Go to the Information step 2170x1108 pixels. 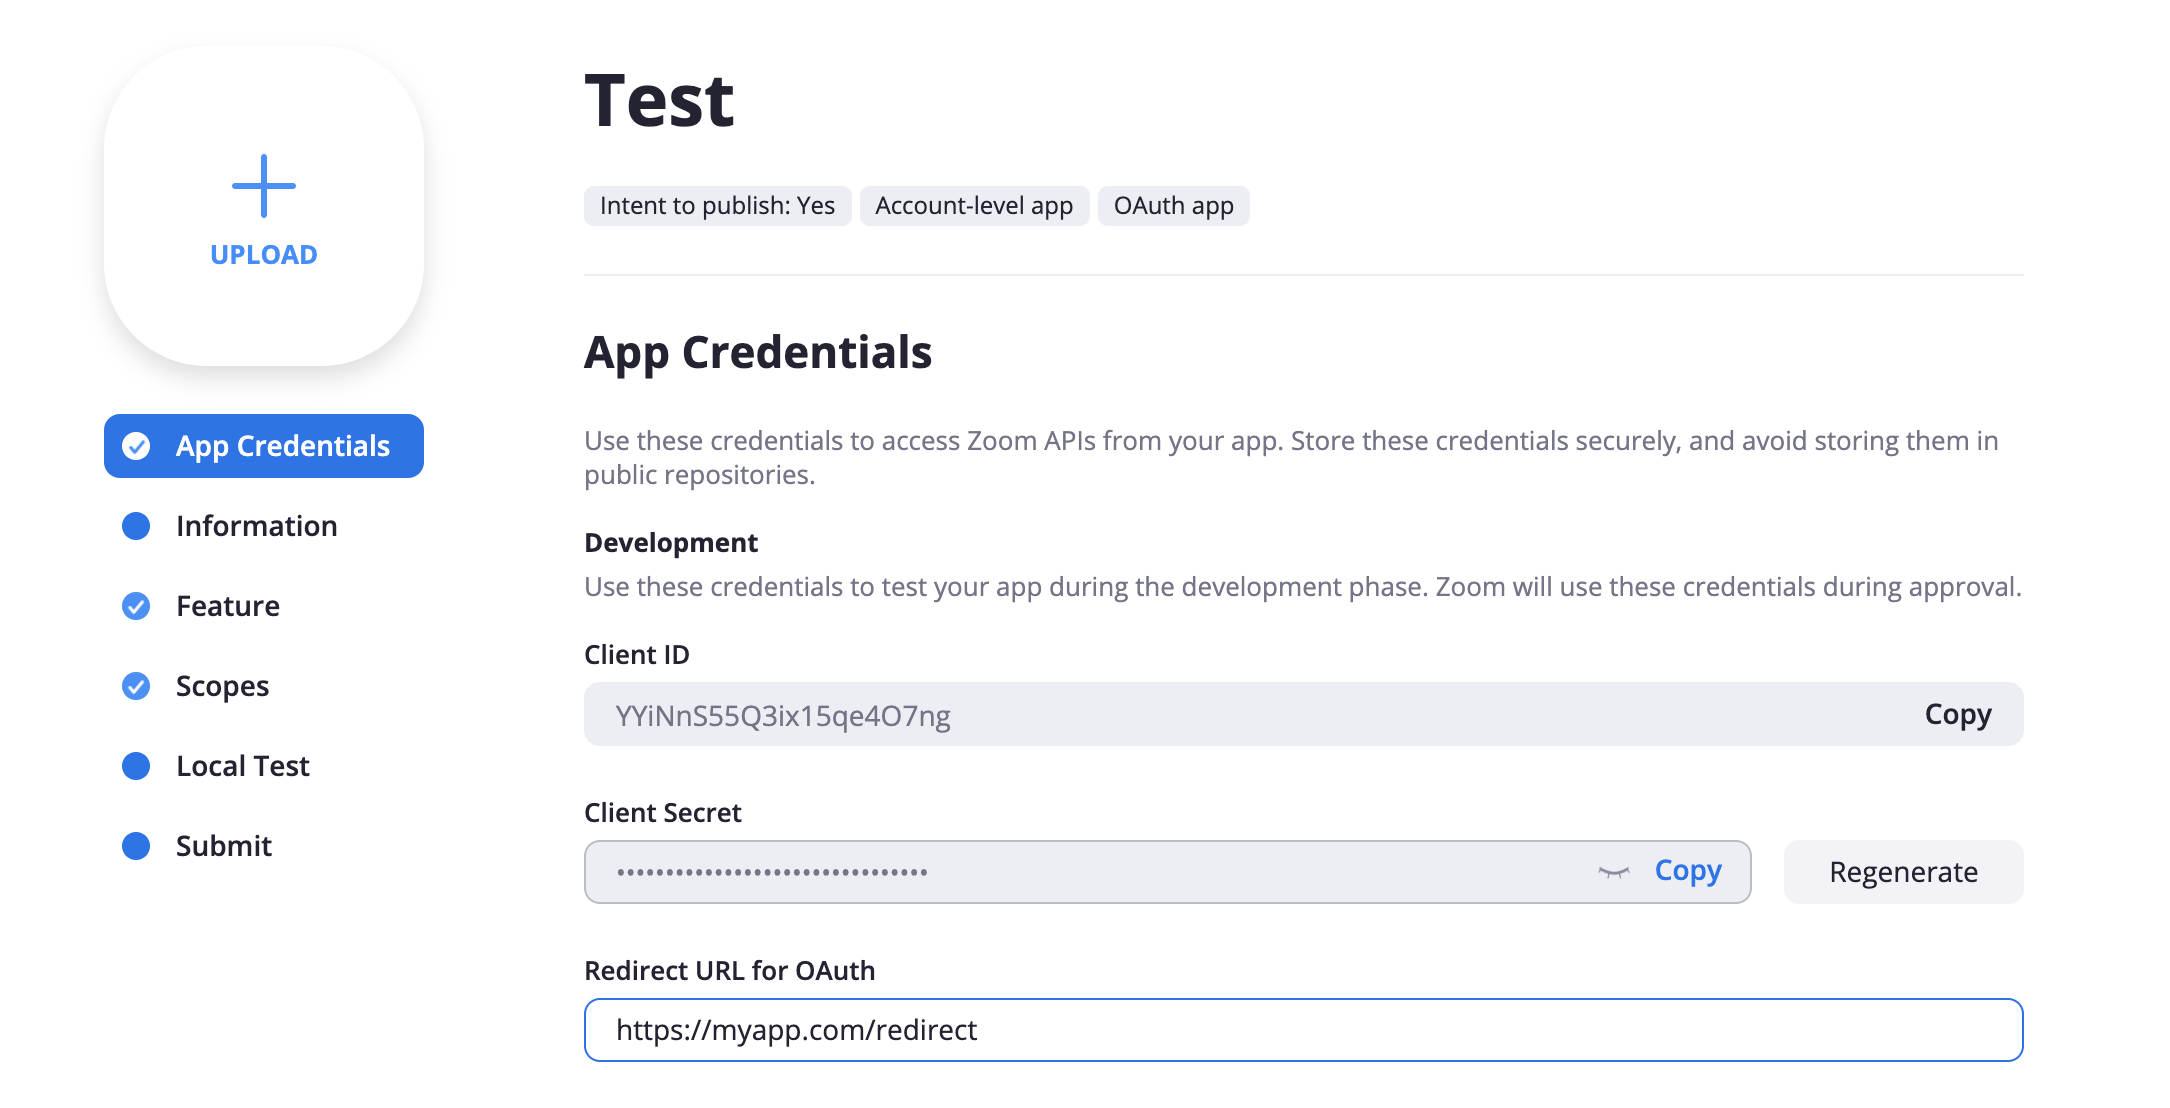(x=256, y=526)
